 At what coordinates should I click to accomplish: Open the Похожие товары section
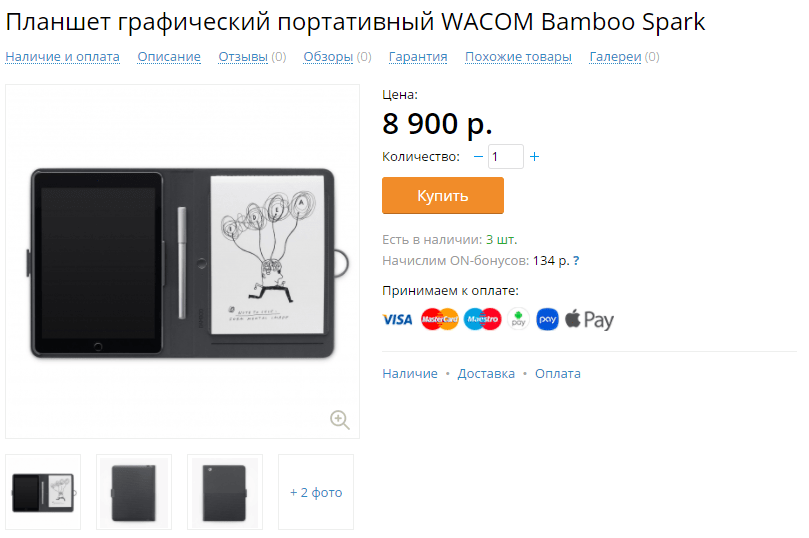[518, 57]
